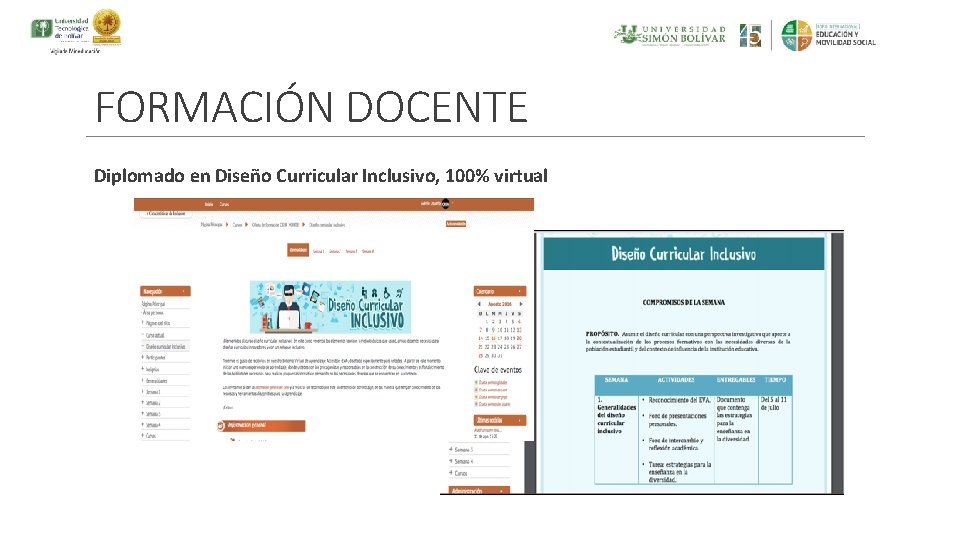Expand Cursos at bottom of Navegación tree
960x540 pixels.
(x=143, y=436)
